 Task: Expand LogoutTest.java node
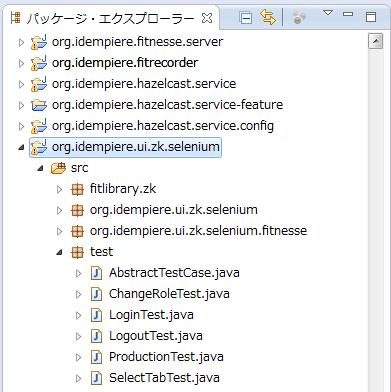pos(79,336)
